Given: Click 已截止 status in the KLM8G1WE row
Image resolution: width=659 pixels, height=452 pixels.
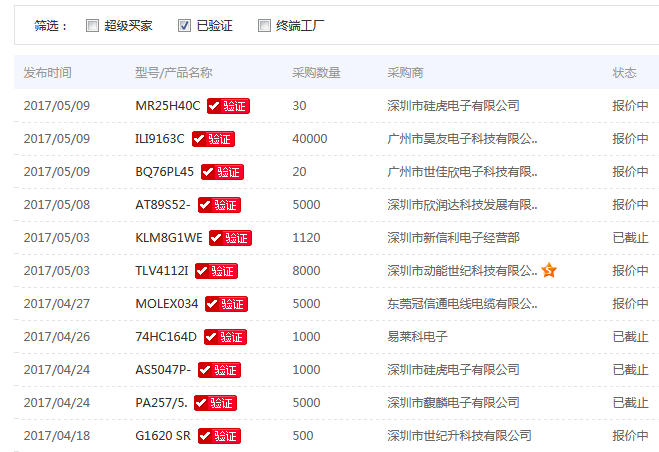Looking at the screenshot, I should pos(630,238).
